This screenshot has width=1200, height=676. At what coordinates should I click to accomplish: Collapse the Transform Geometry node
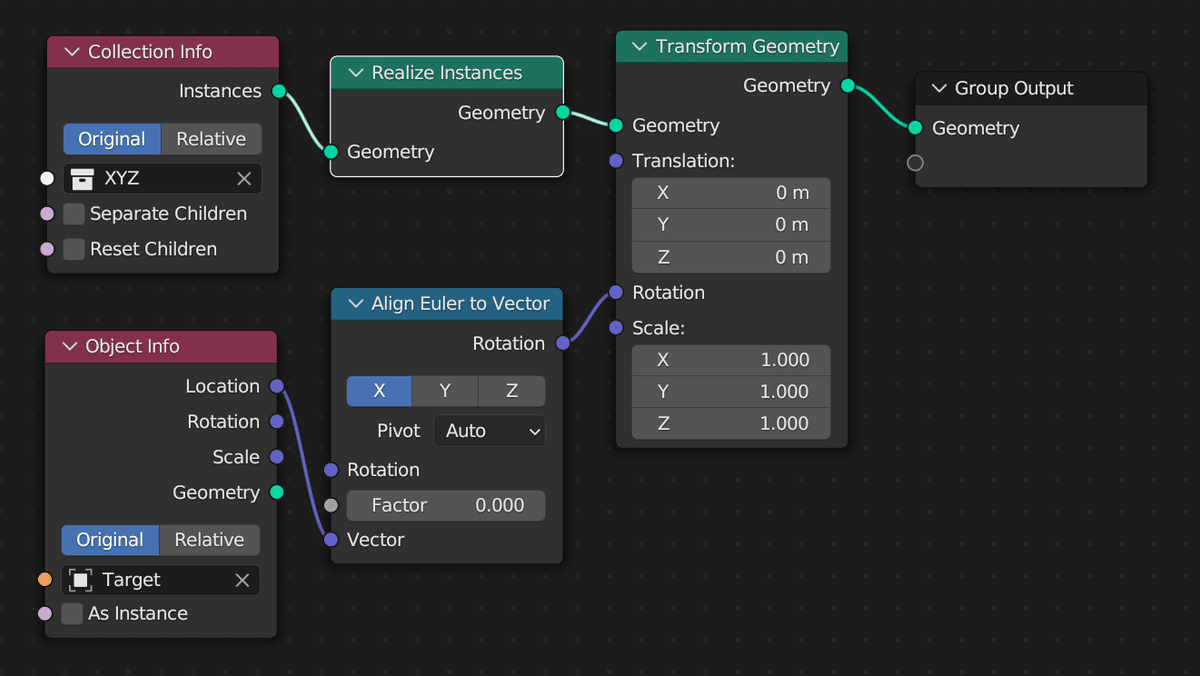tap(638, 46)
